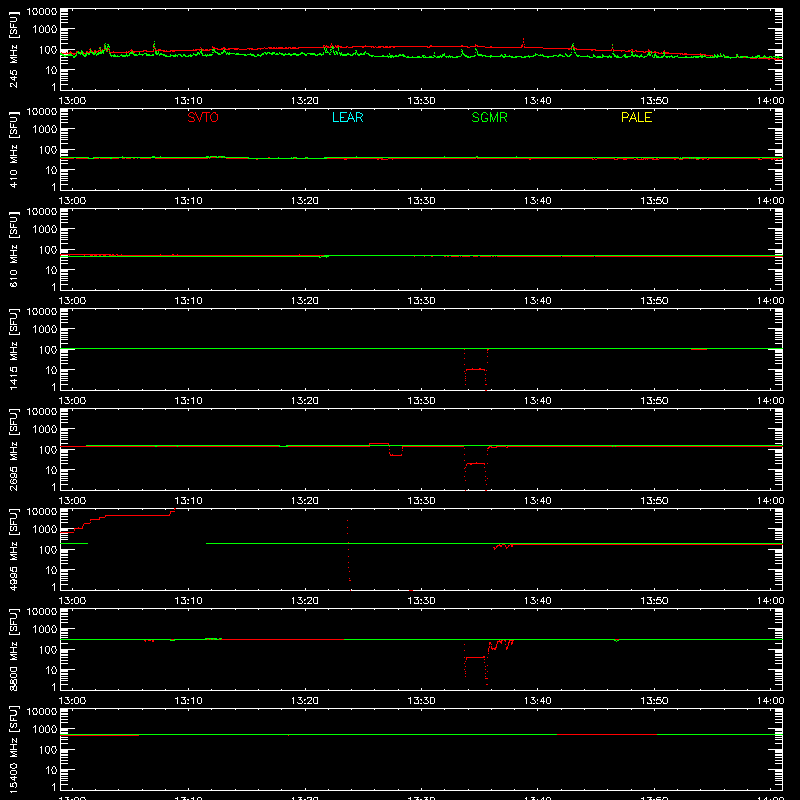
Task: Click 14:00 label under the 245 MHz panel
Action: (x=770, y=101)
